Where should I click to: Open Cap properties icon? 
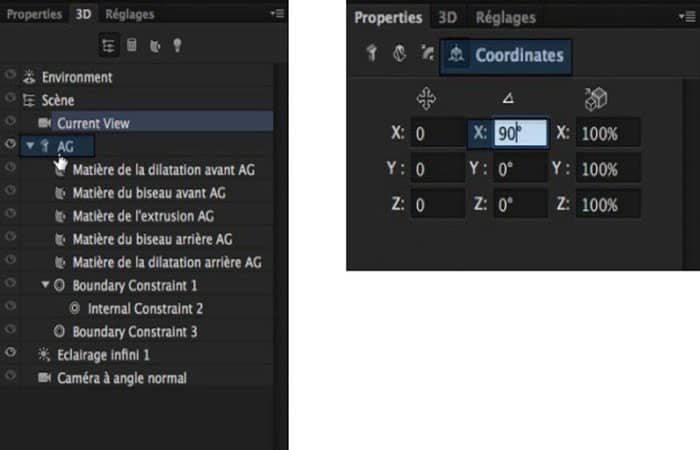[427, 55]
